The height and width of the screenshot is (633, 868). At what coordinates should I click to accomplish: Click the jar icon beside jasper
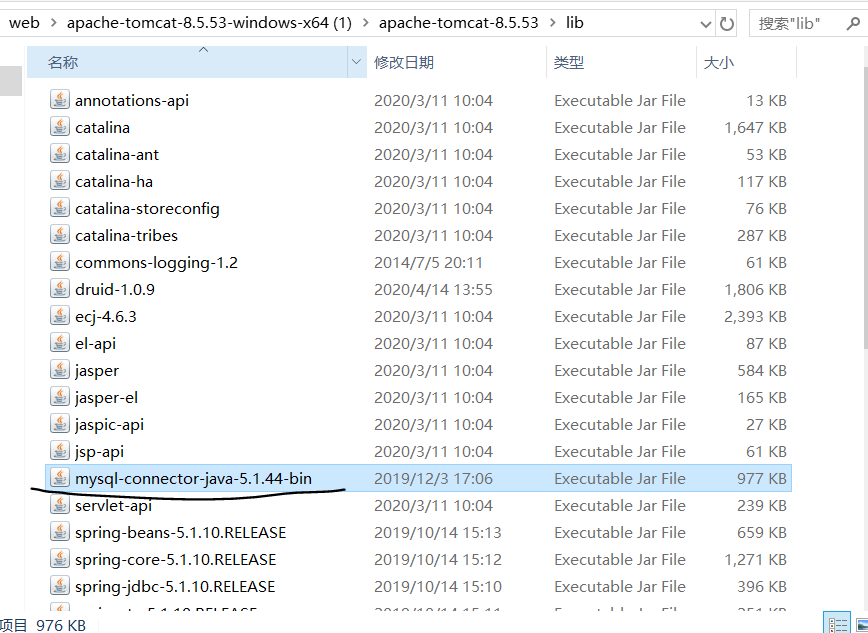[60, 370]
